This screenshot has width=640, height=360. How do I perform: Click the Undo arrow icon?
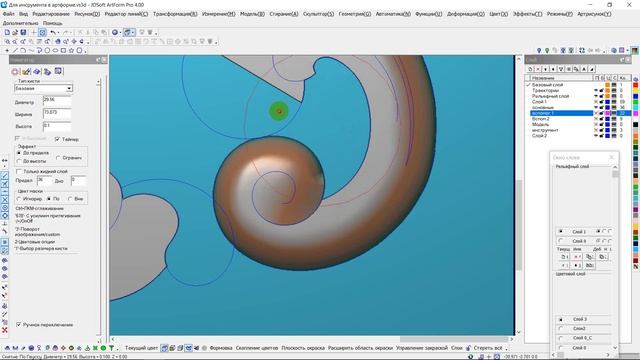pyautogui.click(x=53, y=32)
